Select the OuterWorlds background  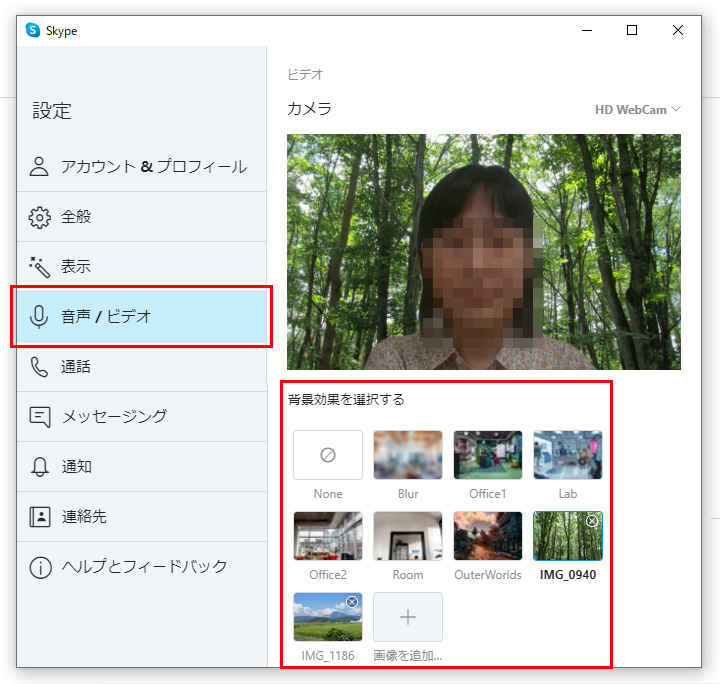click(488, 536)
